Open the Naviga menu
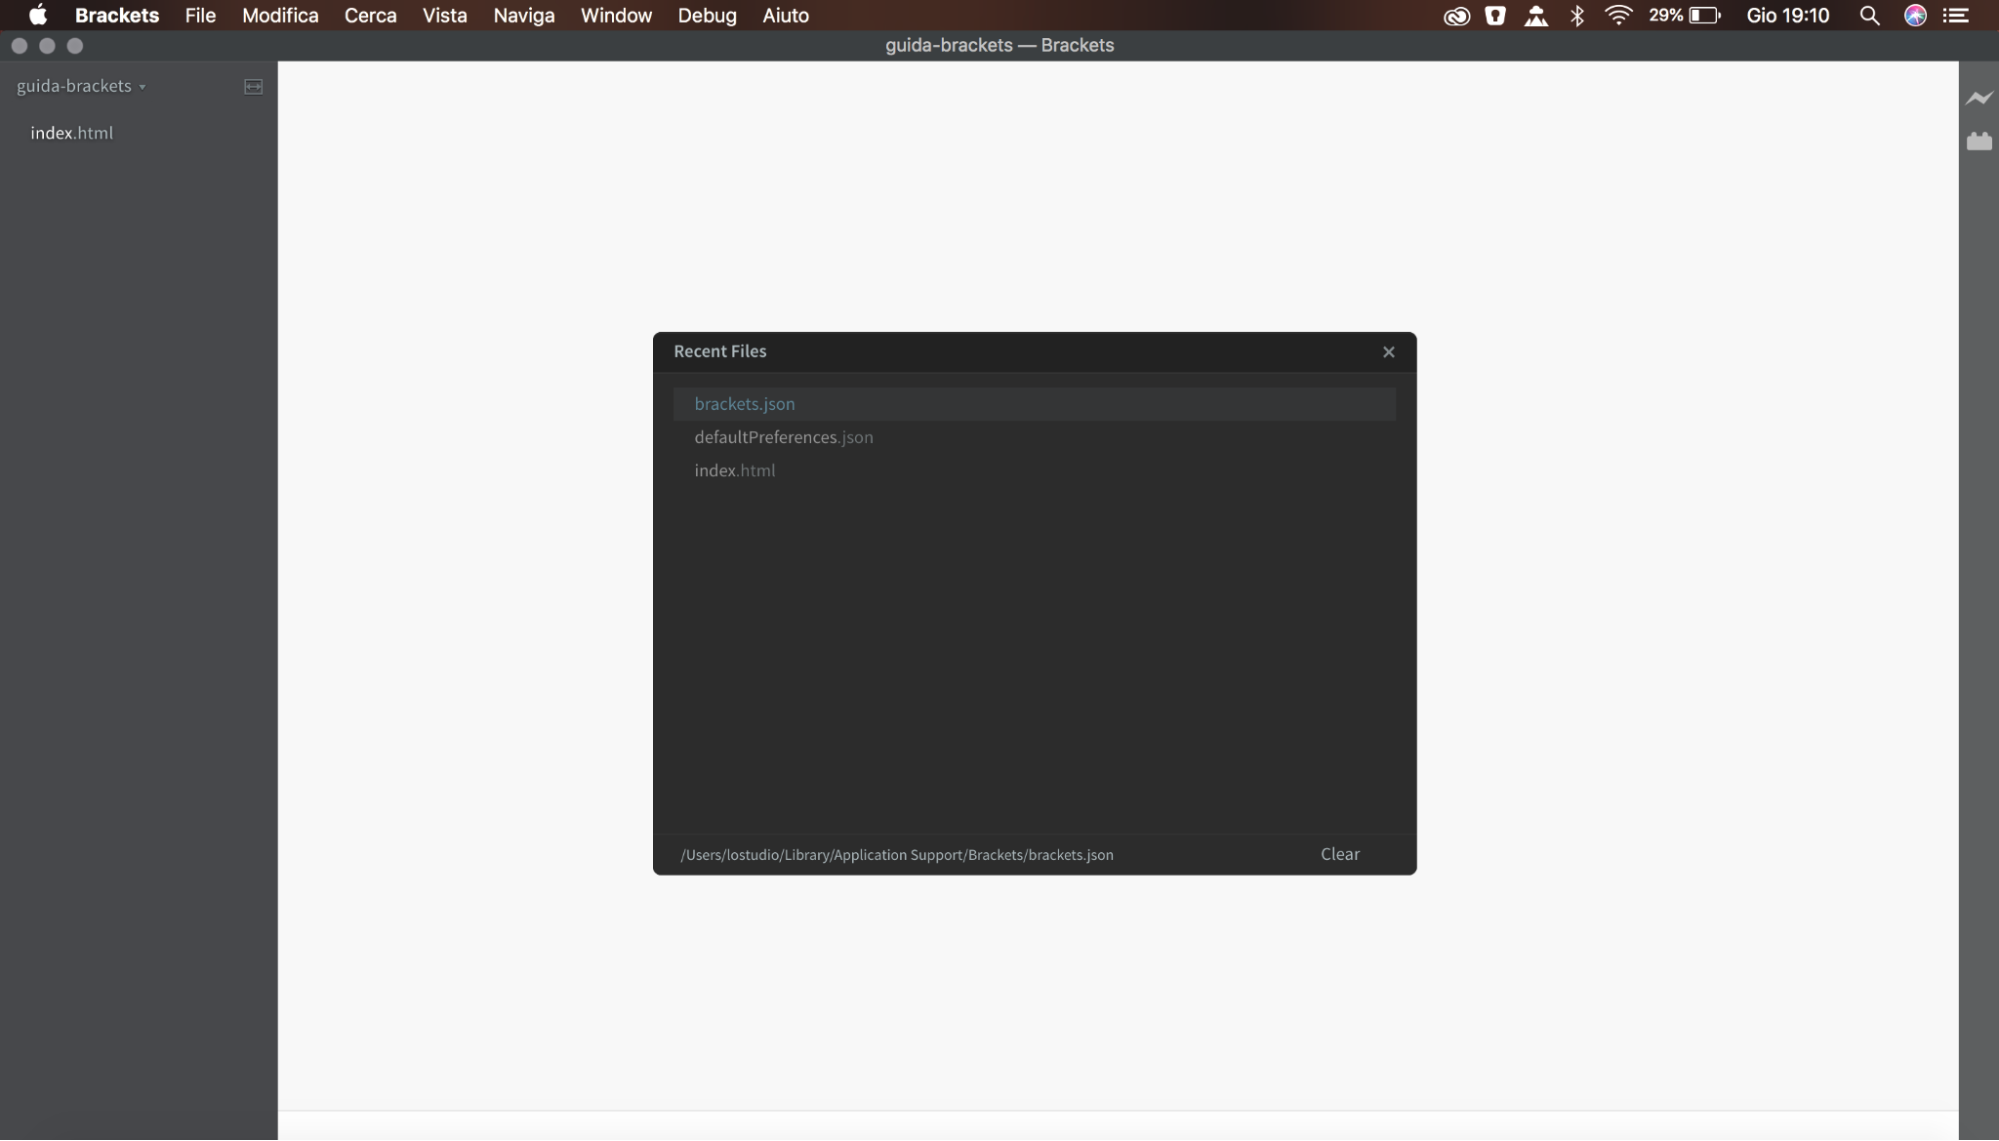 (x=523, y=16)
